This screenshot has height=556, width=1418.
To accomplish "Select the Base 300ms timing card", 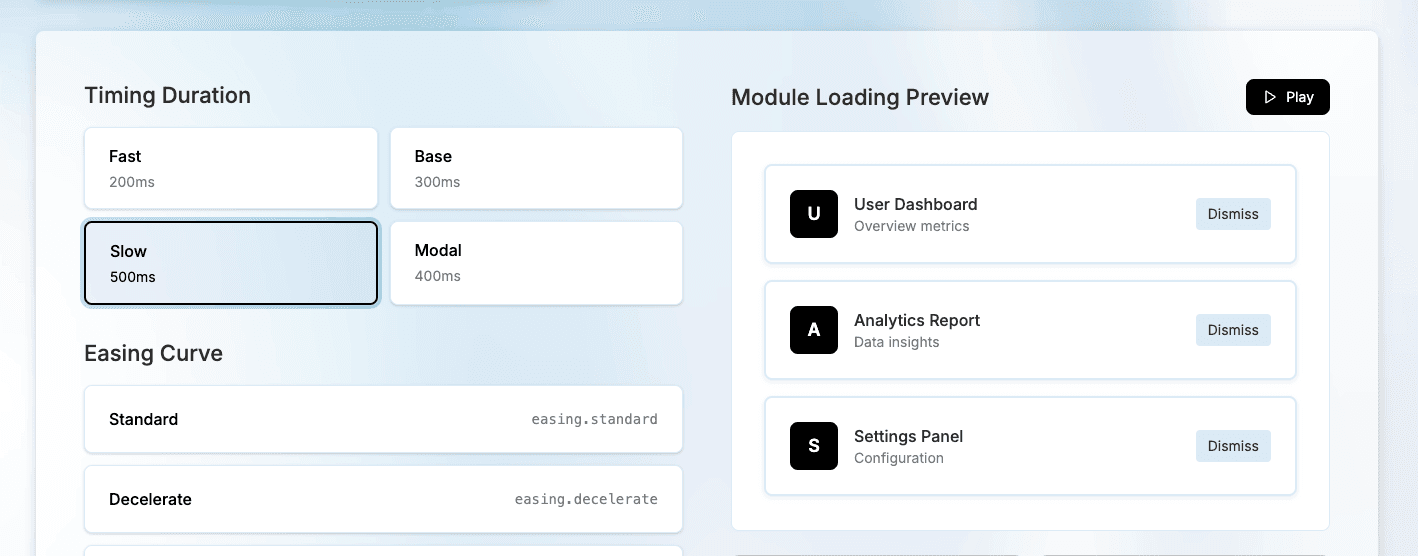I will pos(536,168).
